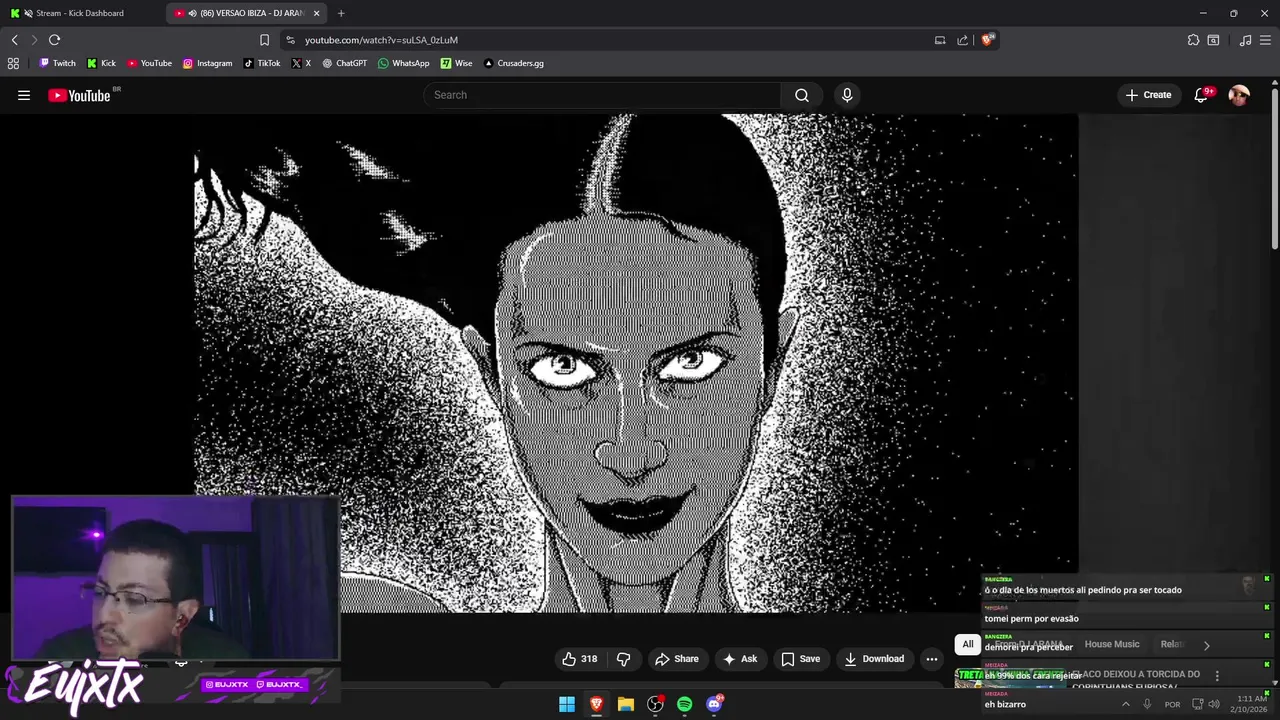This screenshot has height=720, width=1280.
Task: Close the VERSAO IBIZA tab
Action: [316, 13]
